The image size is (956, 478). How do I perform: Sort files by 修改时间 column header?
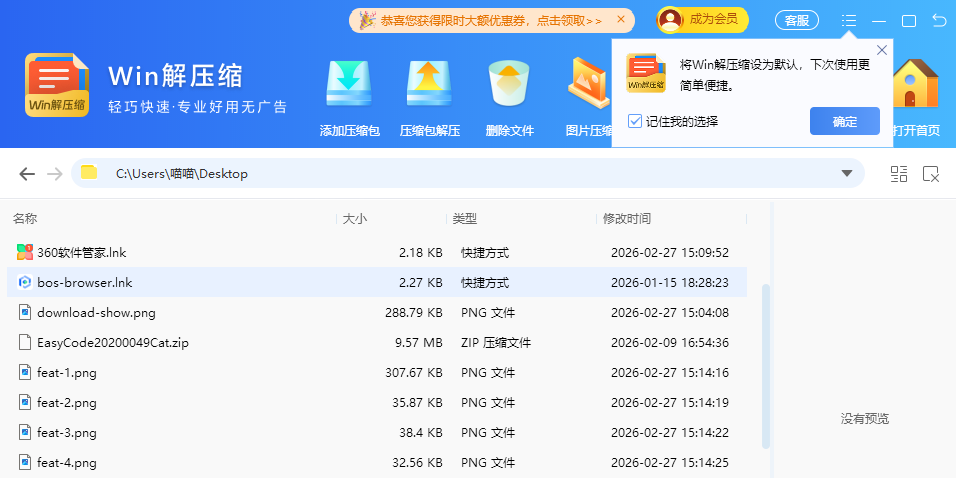click(x=626, y=218)
